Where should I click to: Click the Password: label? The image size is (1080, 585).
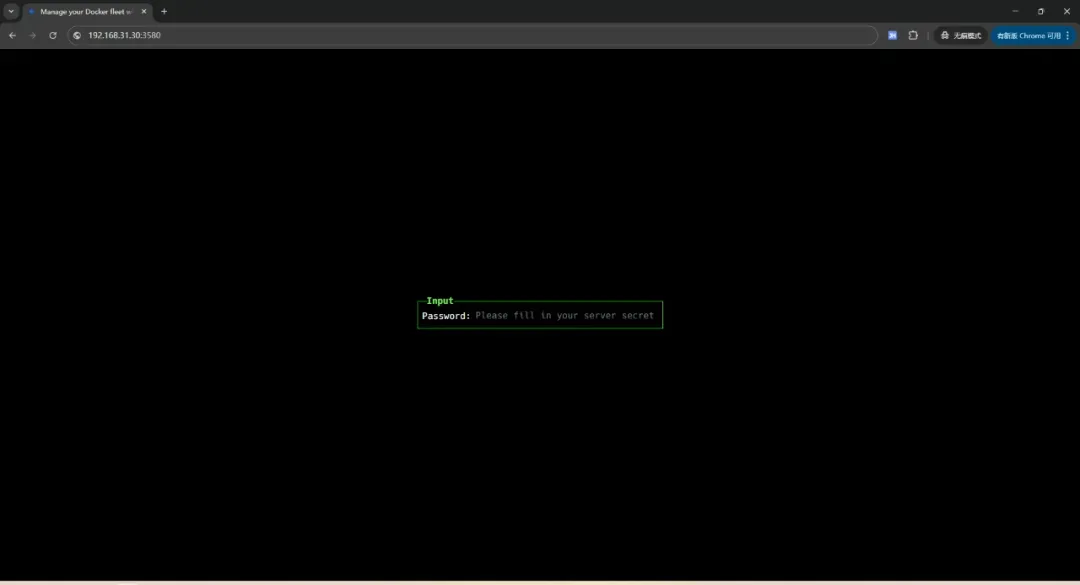click(446, 316)
